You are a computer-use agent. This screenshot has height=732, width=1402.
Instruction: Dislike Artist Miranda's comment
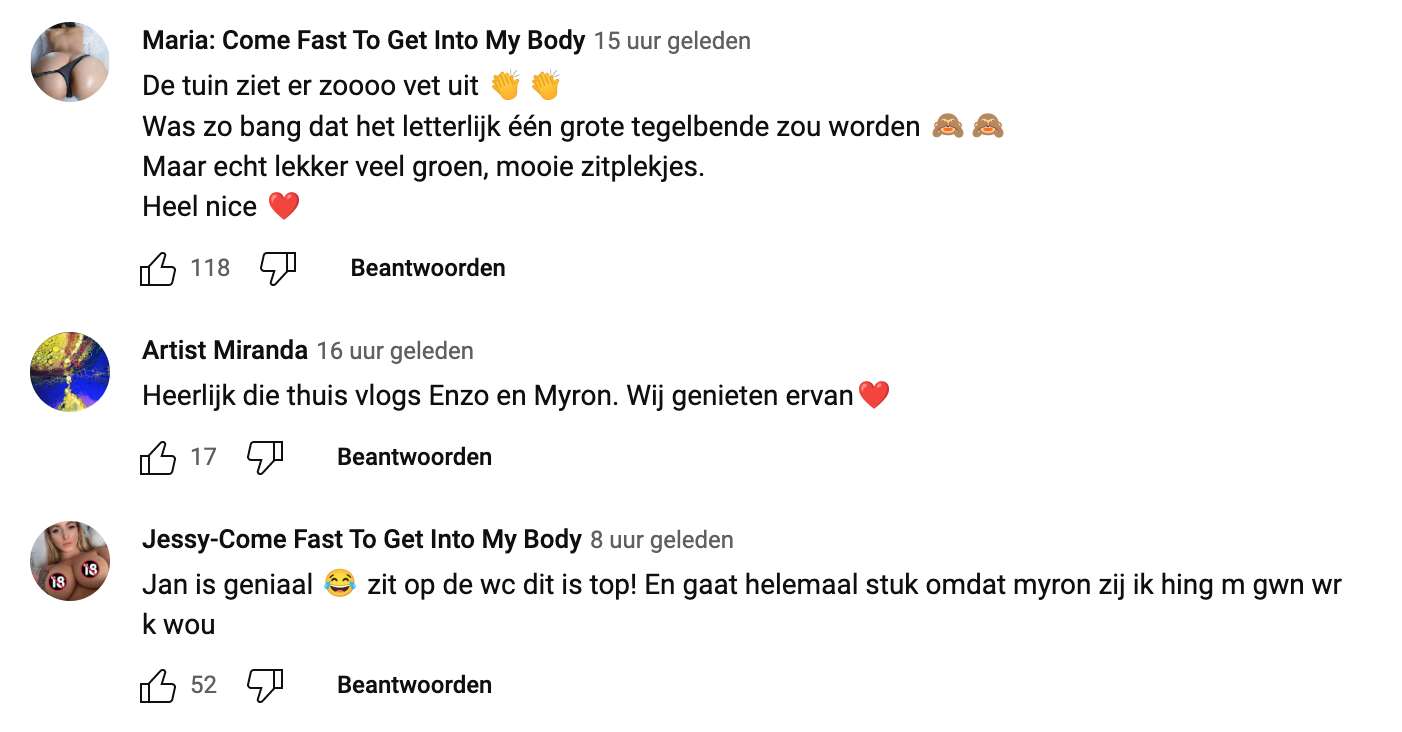265,457
